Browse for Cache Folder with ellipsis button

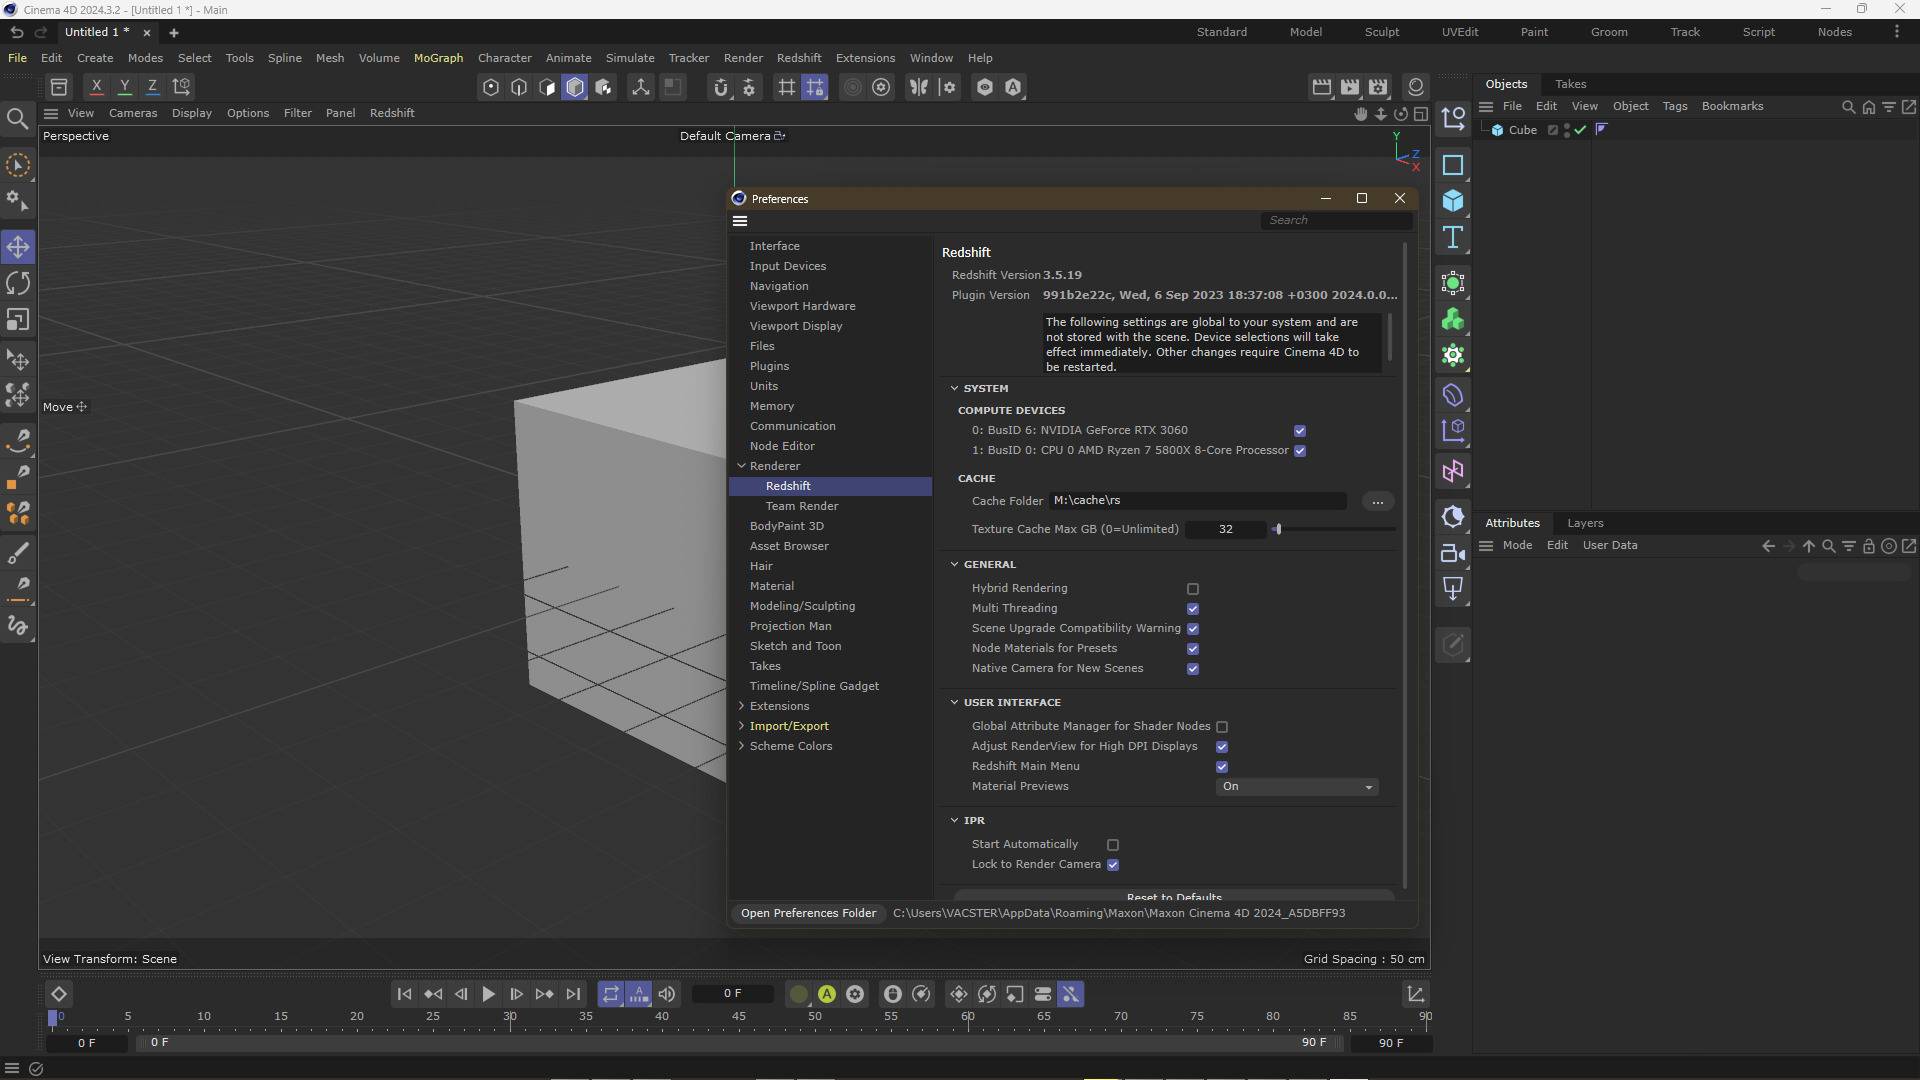[x=1377, y=501]
